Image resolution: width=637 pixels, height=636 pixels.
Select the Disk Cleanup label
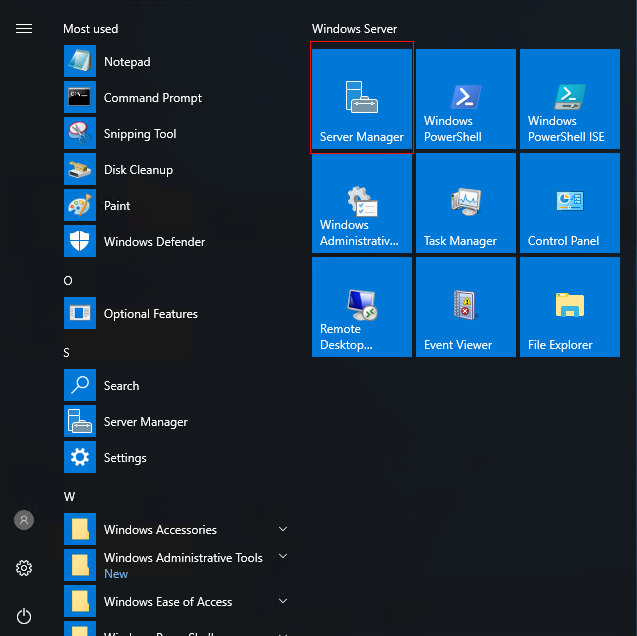tap(139, 170)
